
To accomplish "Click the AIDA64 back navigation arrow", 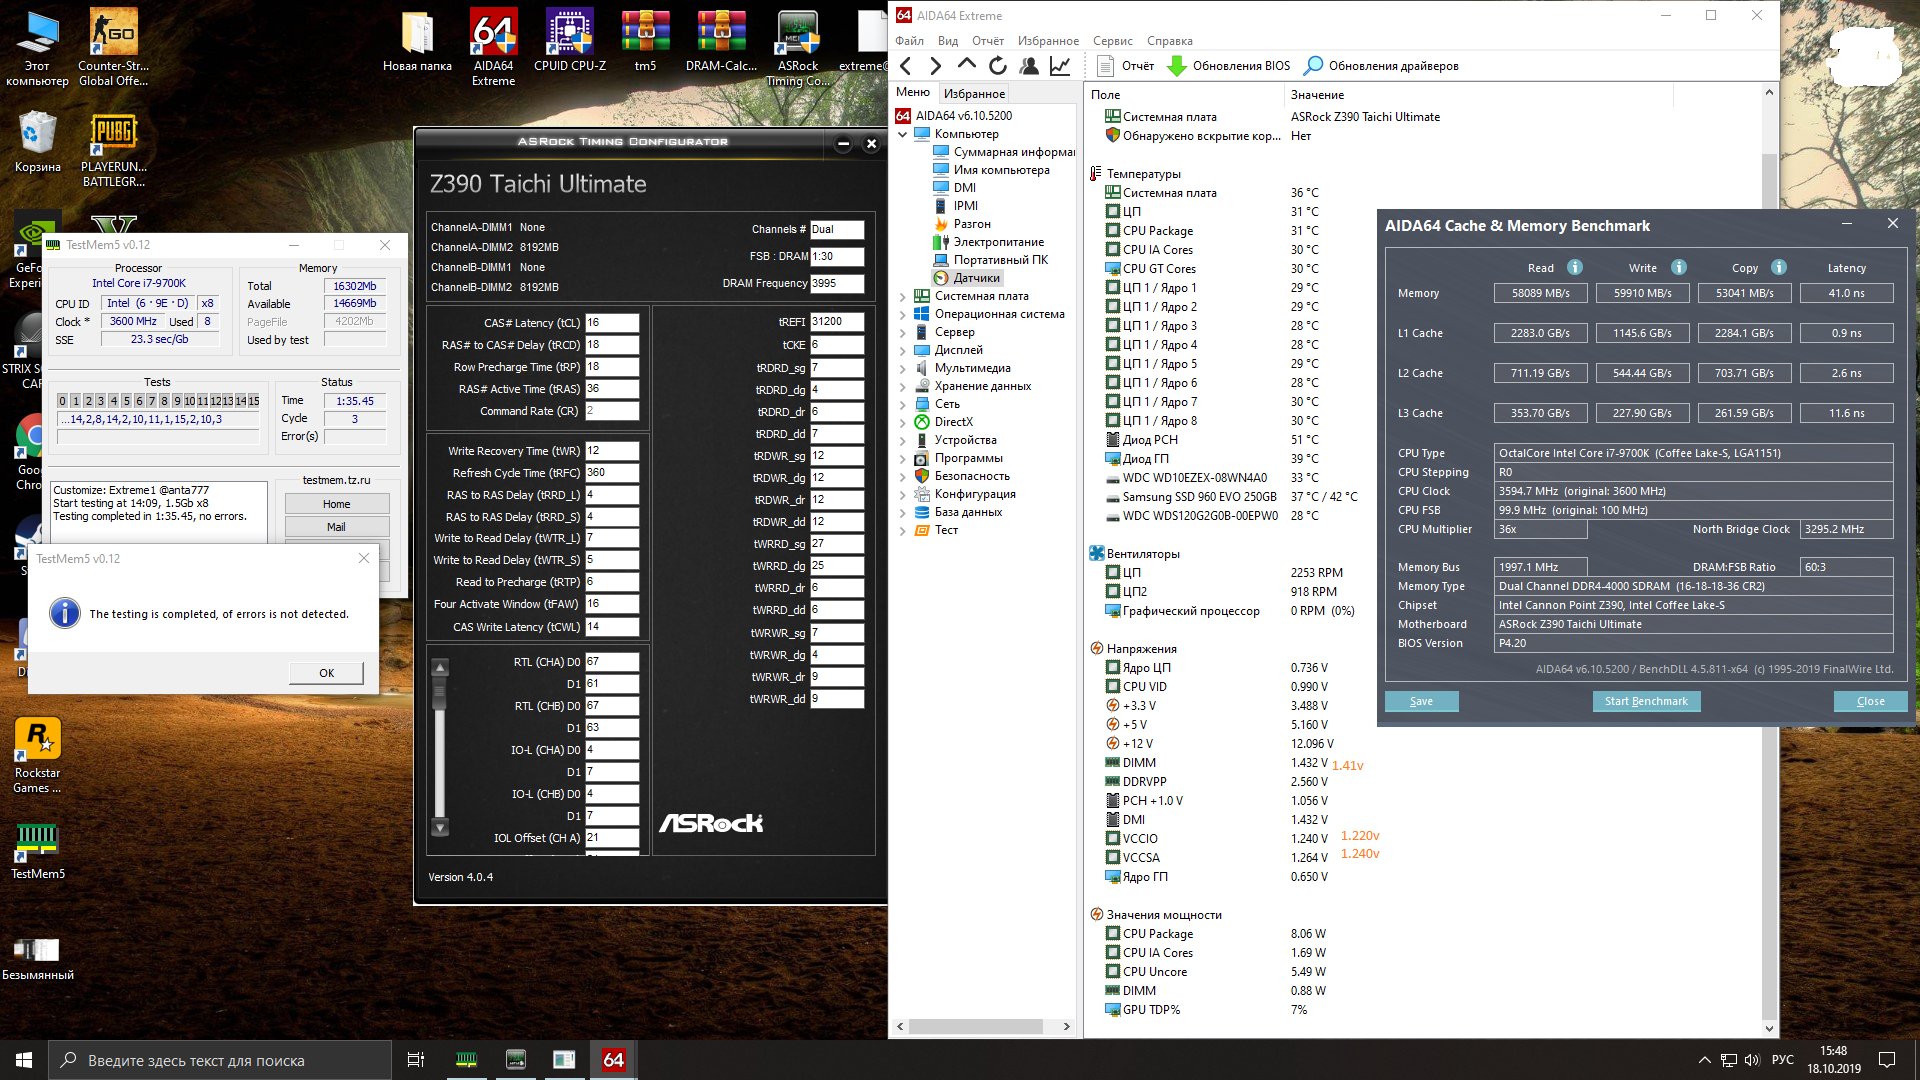I will (906, 66).
